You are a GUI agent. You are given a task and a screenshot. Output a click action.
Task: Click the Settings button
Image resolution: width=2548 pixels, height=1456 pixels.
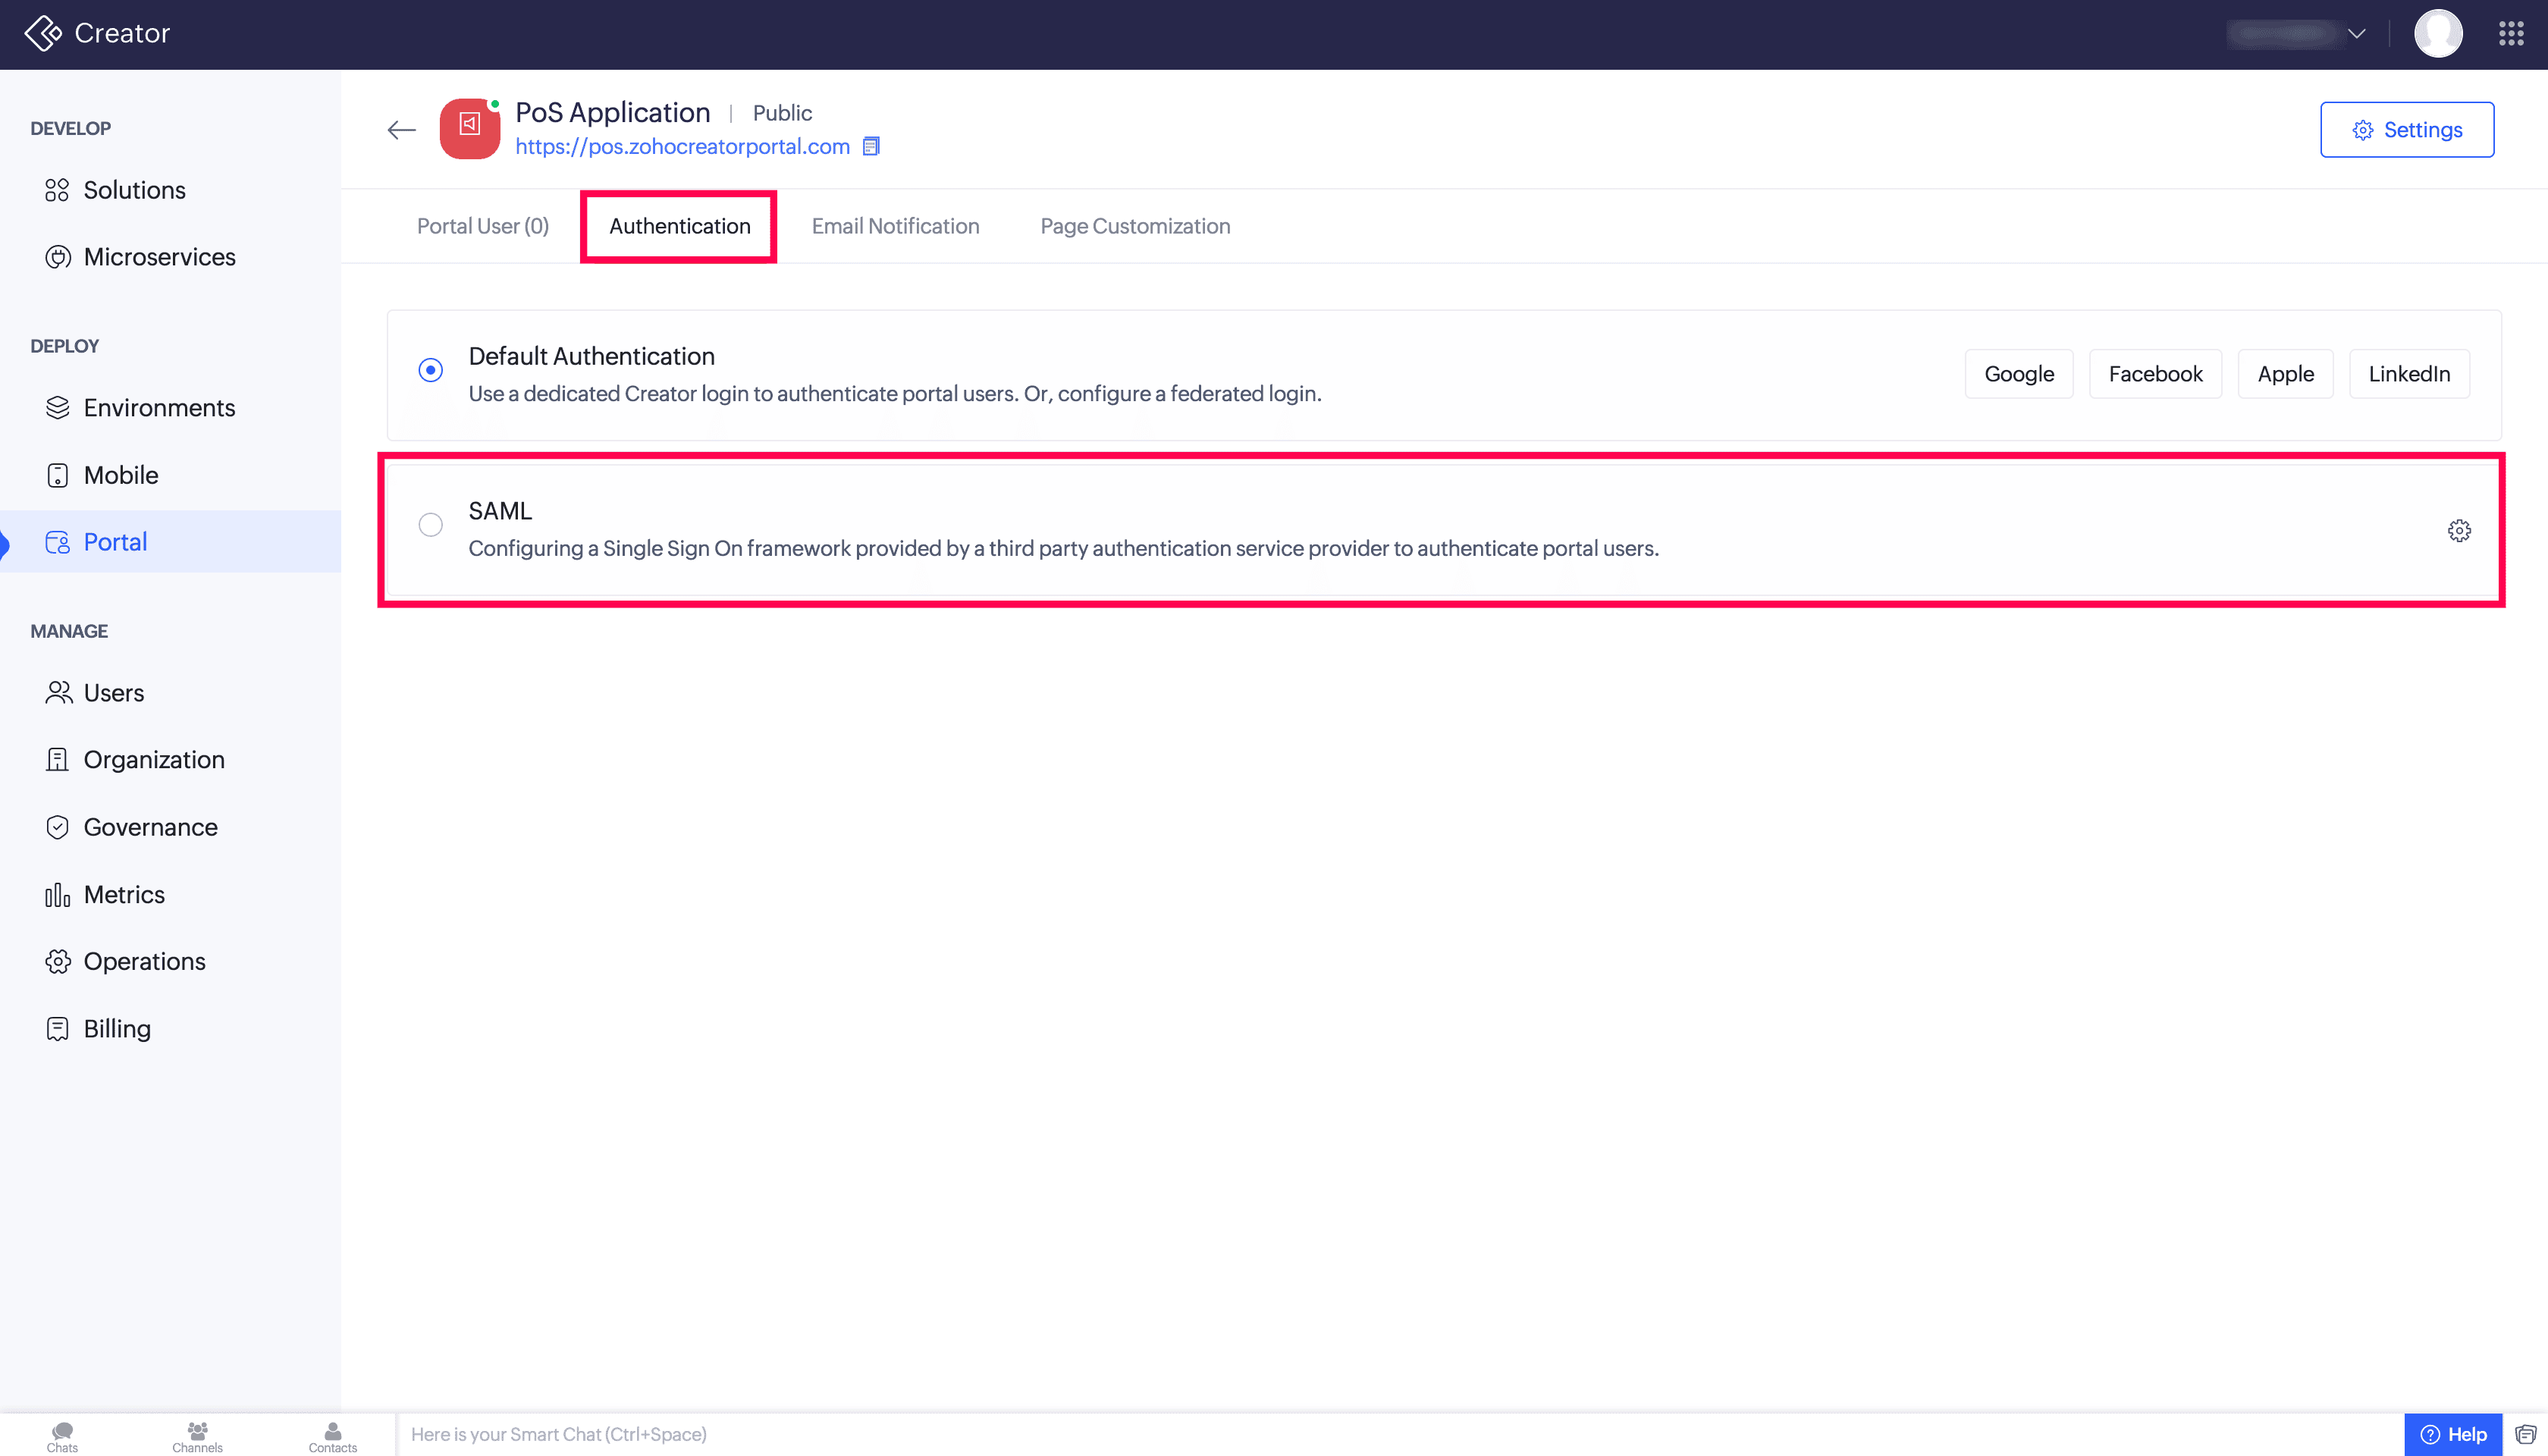point(2406,130)
